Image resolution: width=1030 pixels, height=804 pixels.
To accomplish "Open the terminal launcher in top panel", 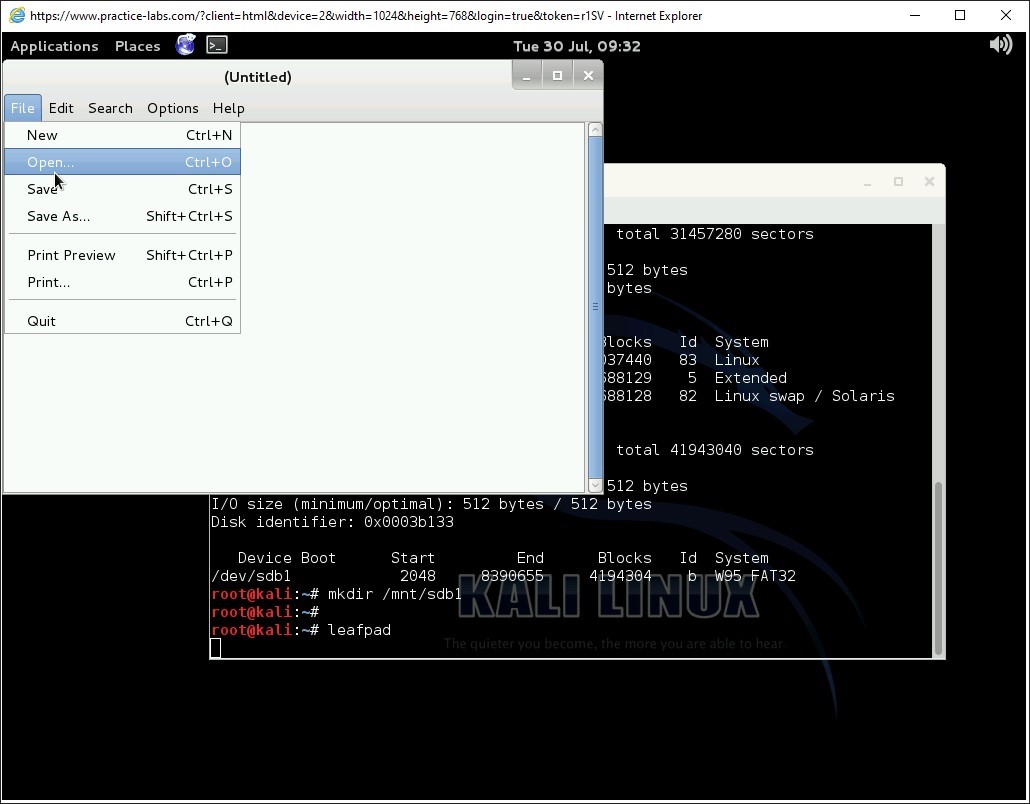I will pyautogui.click(x=217, y=45).
